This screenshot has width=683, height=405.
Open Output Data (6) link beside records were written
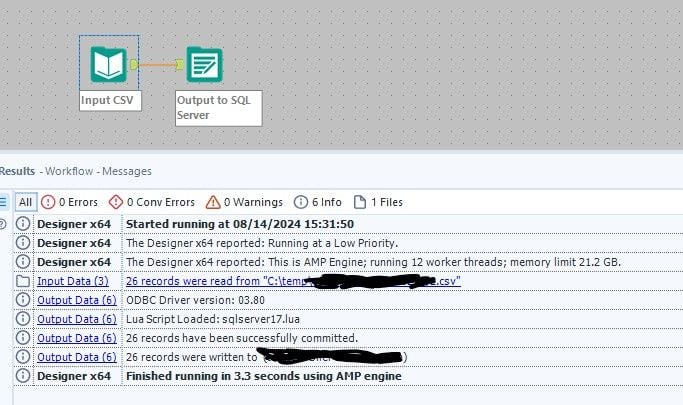tap(77, 357)
